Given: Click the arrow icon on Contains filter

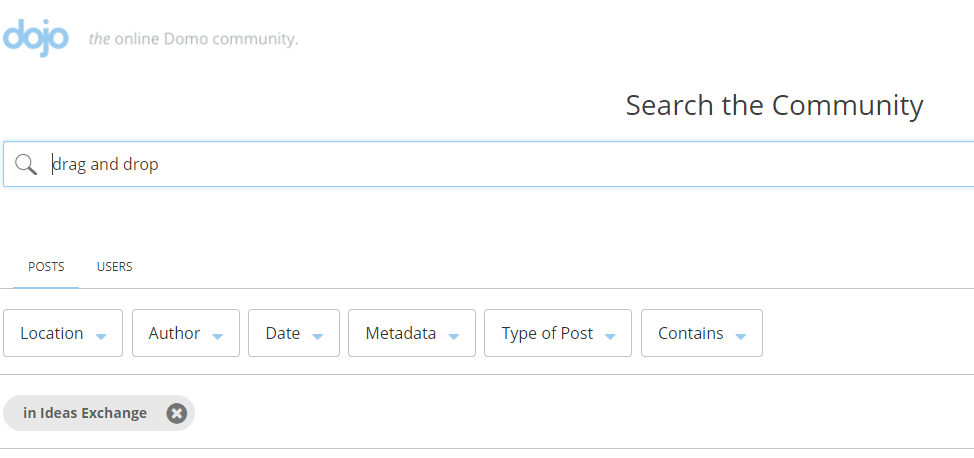Looking at the screenshot, I should 740,336.
